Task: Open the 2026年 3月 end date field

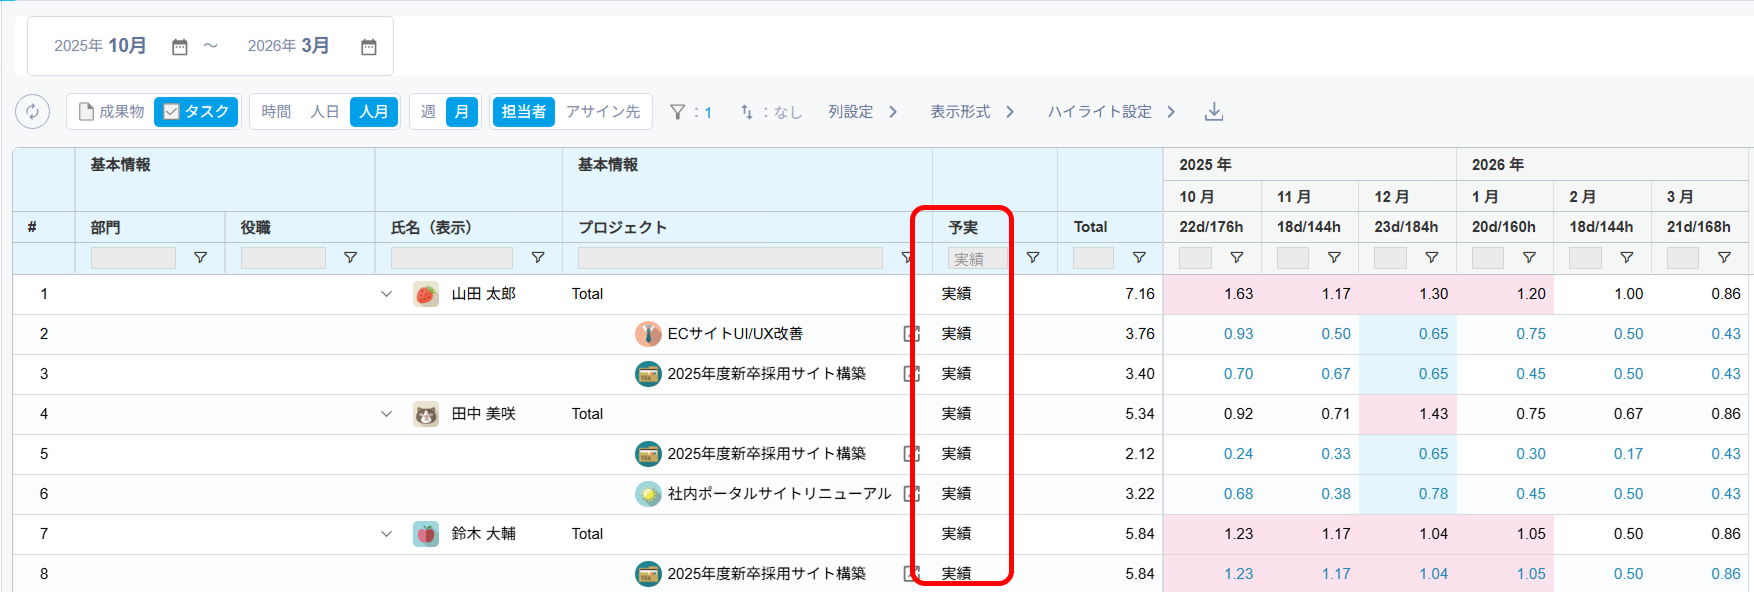Action: [x=289, y=46]
